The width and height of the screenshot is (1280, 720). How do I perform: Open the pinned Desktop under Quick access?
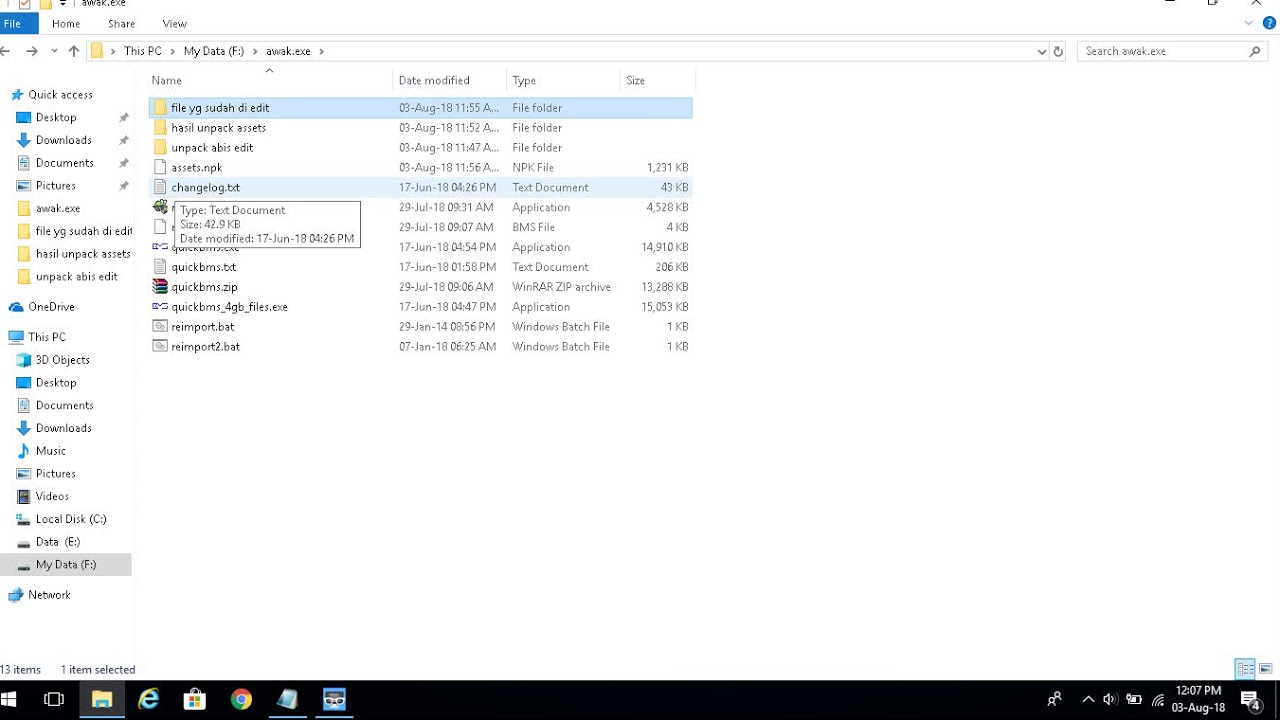point(56,117)
